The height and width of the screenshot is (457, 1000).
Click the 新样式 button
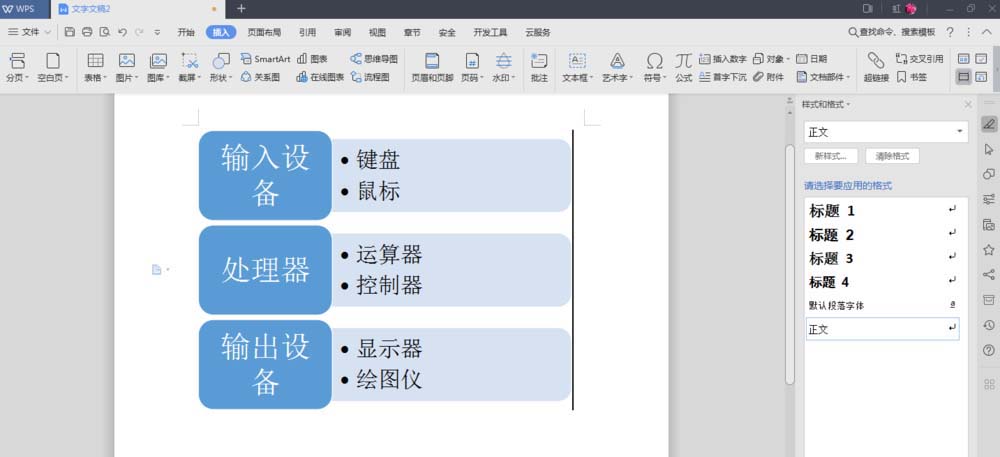[x=831, y=156]
